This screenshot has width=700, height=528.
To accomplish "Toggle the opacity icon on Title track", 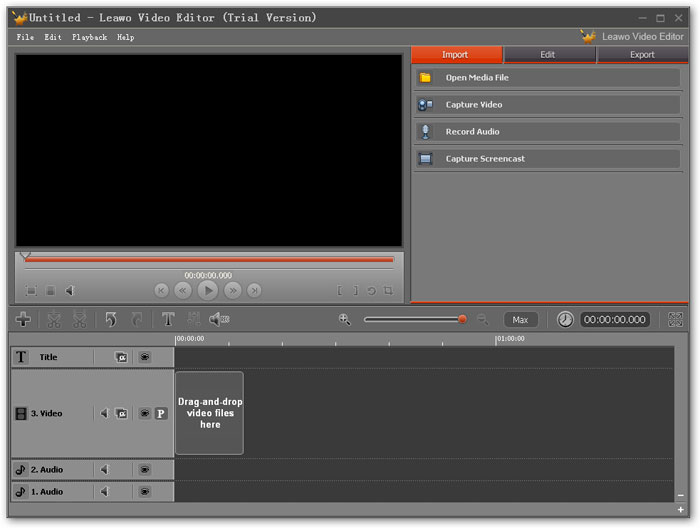I will point(121,357).
